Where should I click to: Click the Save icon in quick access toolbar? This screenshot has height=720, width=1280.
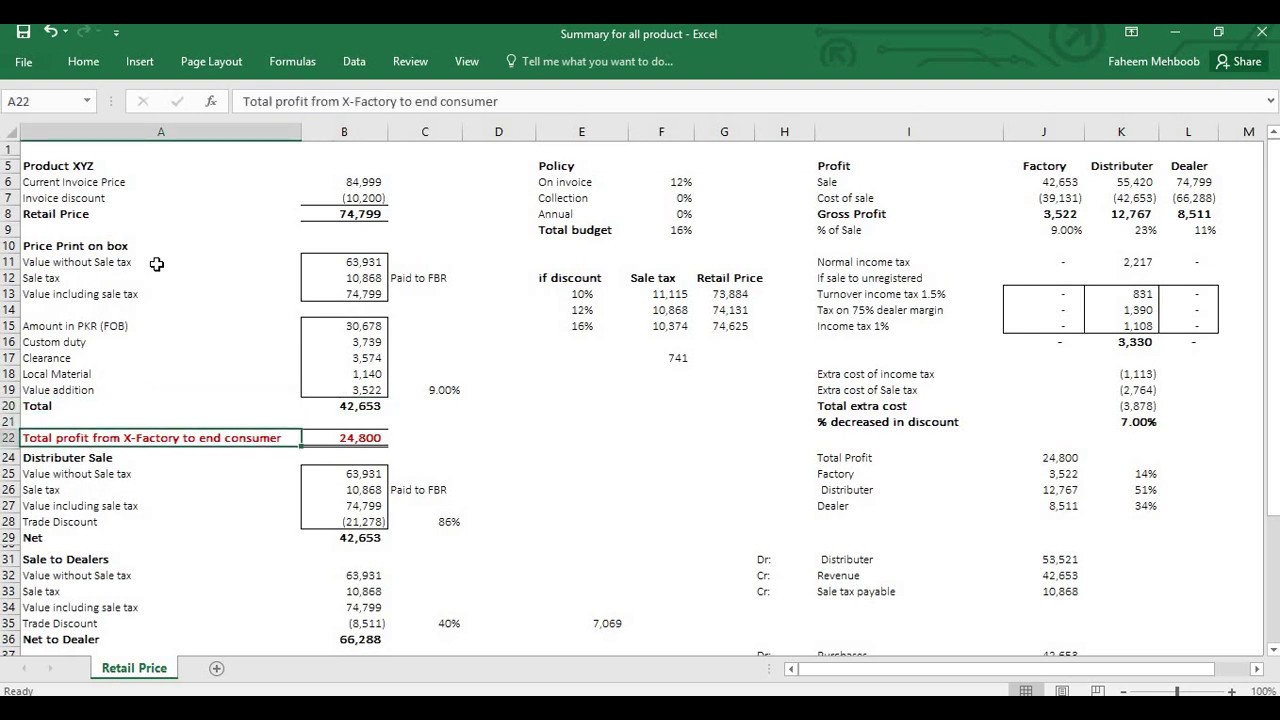23,32
